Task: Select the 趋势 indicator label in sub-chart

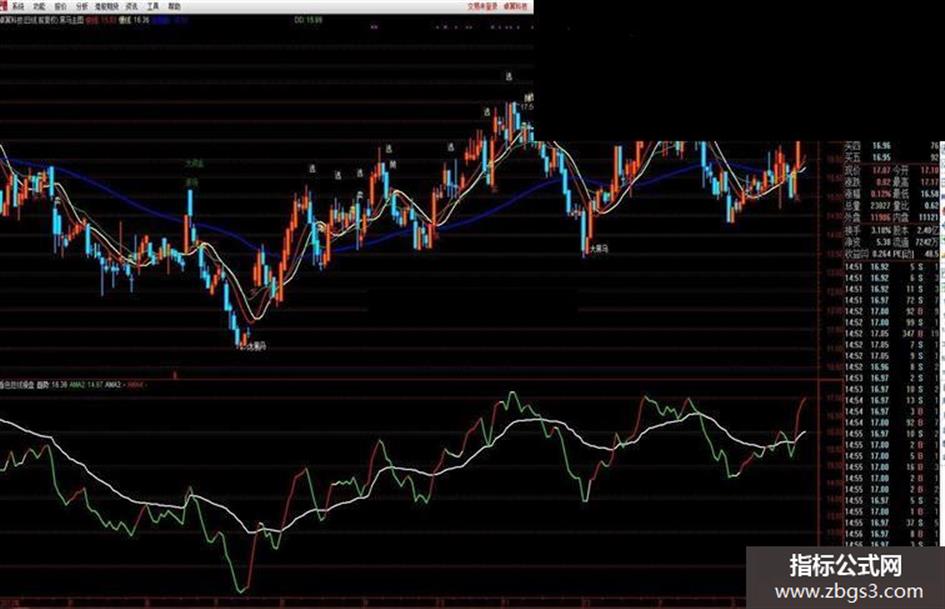Action: pyautogui.click(x=43, y=384)
